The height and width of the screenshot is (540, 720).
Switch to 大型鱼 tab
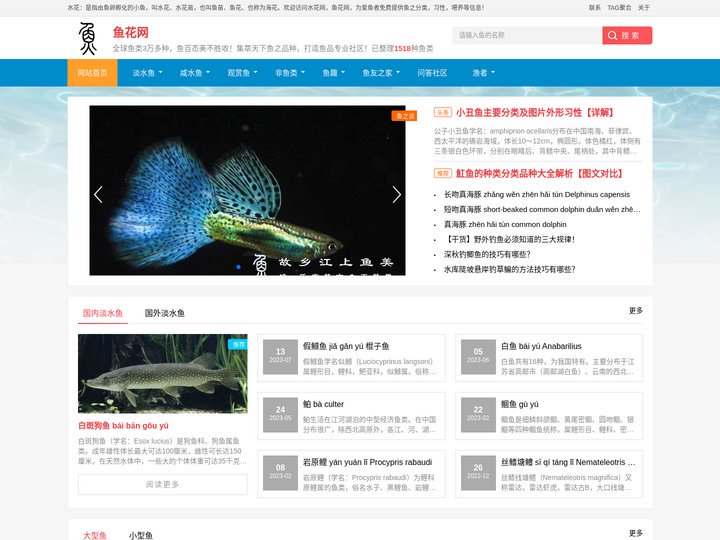(95, 535)
